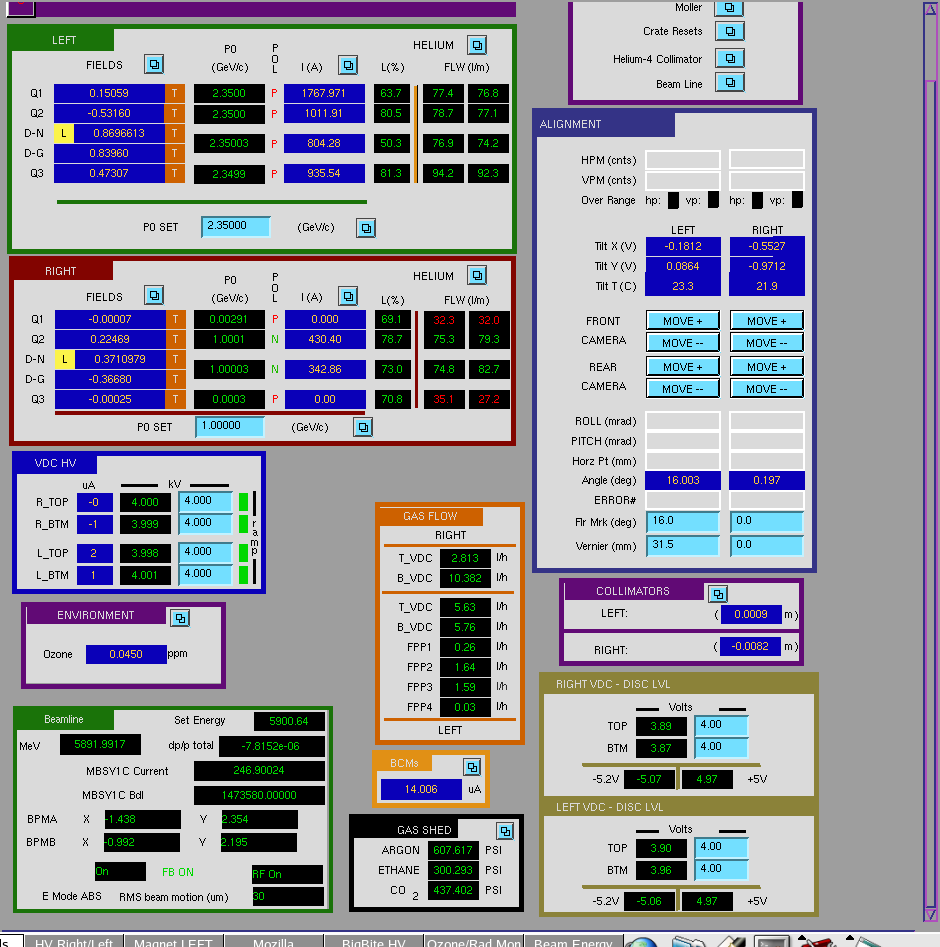Select ARGON pressure value 607.617
Screen dimensions: 940x947
coord(452,850)
